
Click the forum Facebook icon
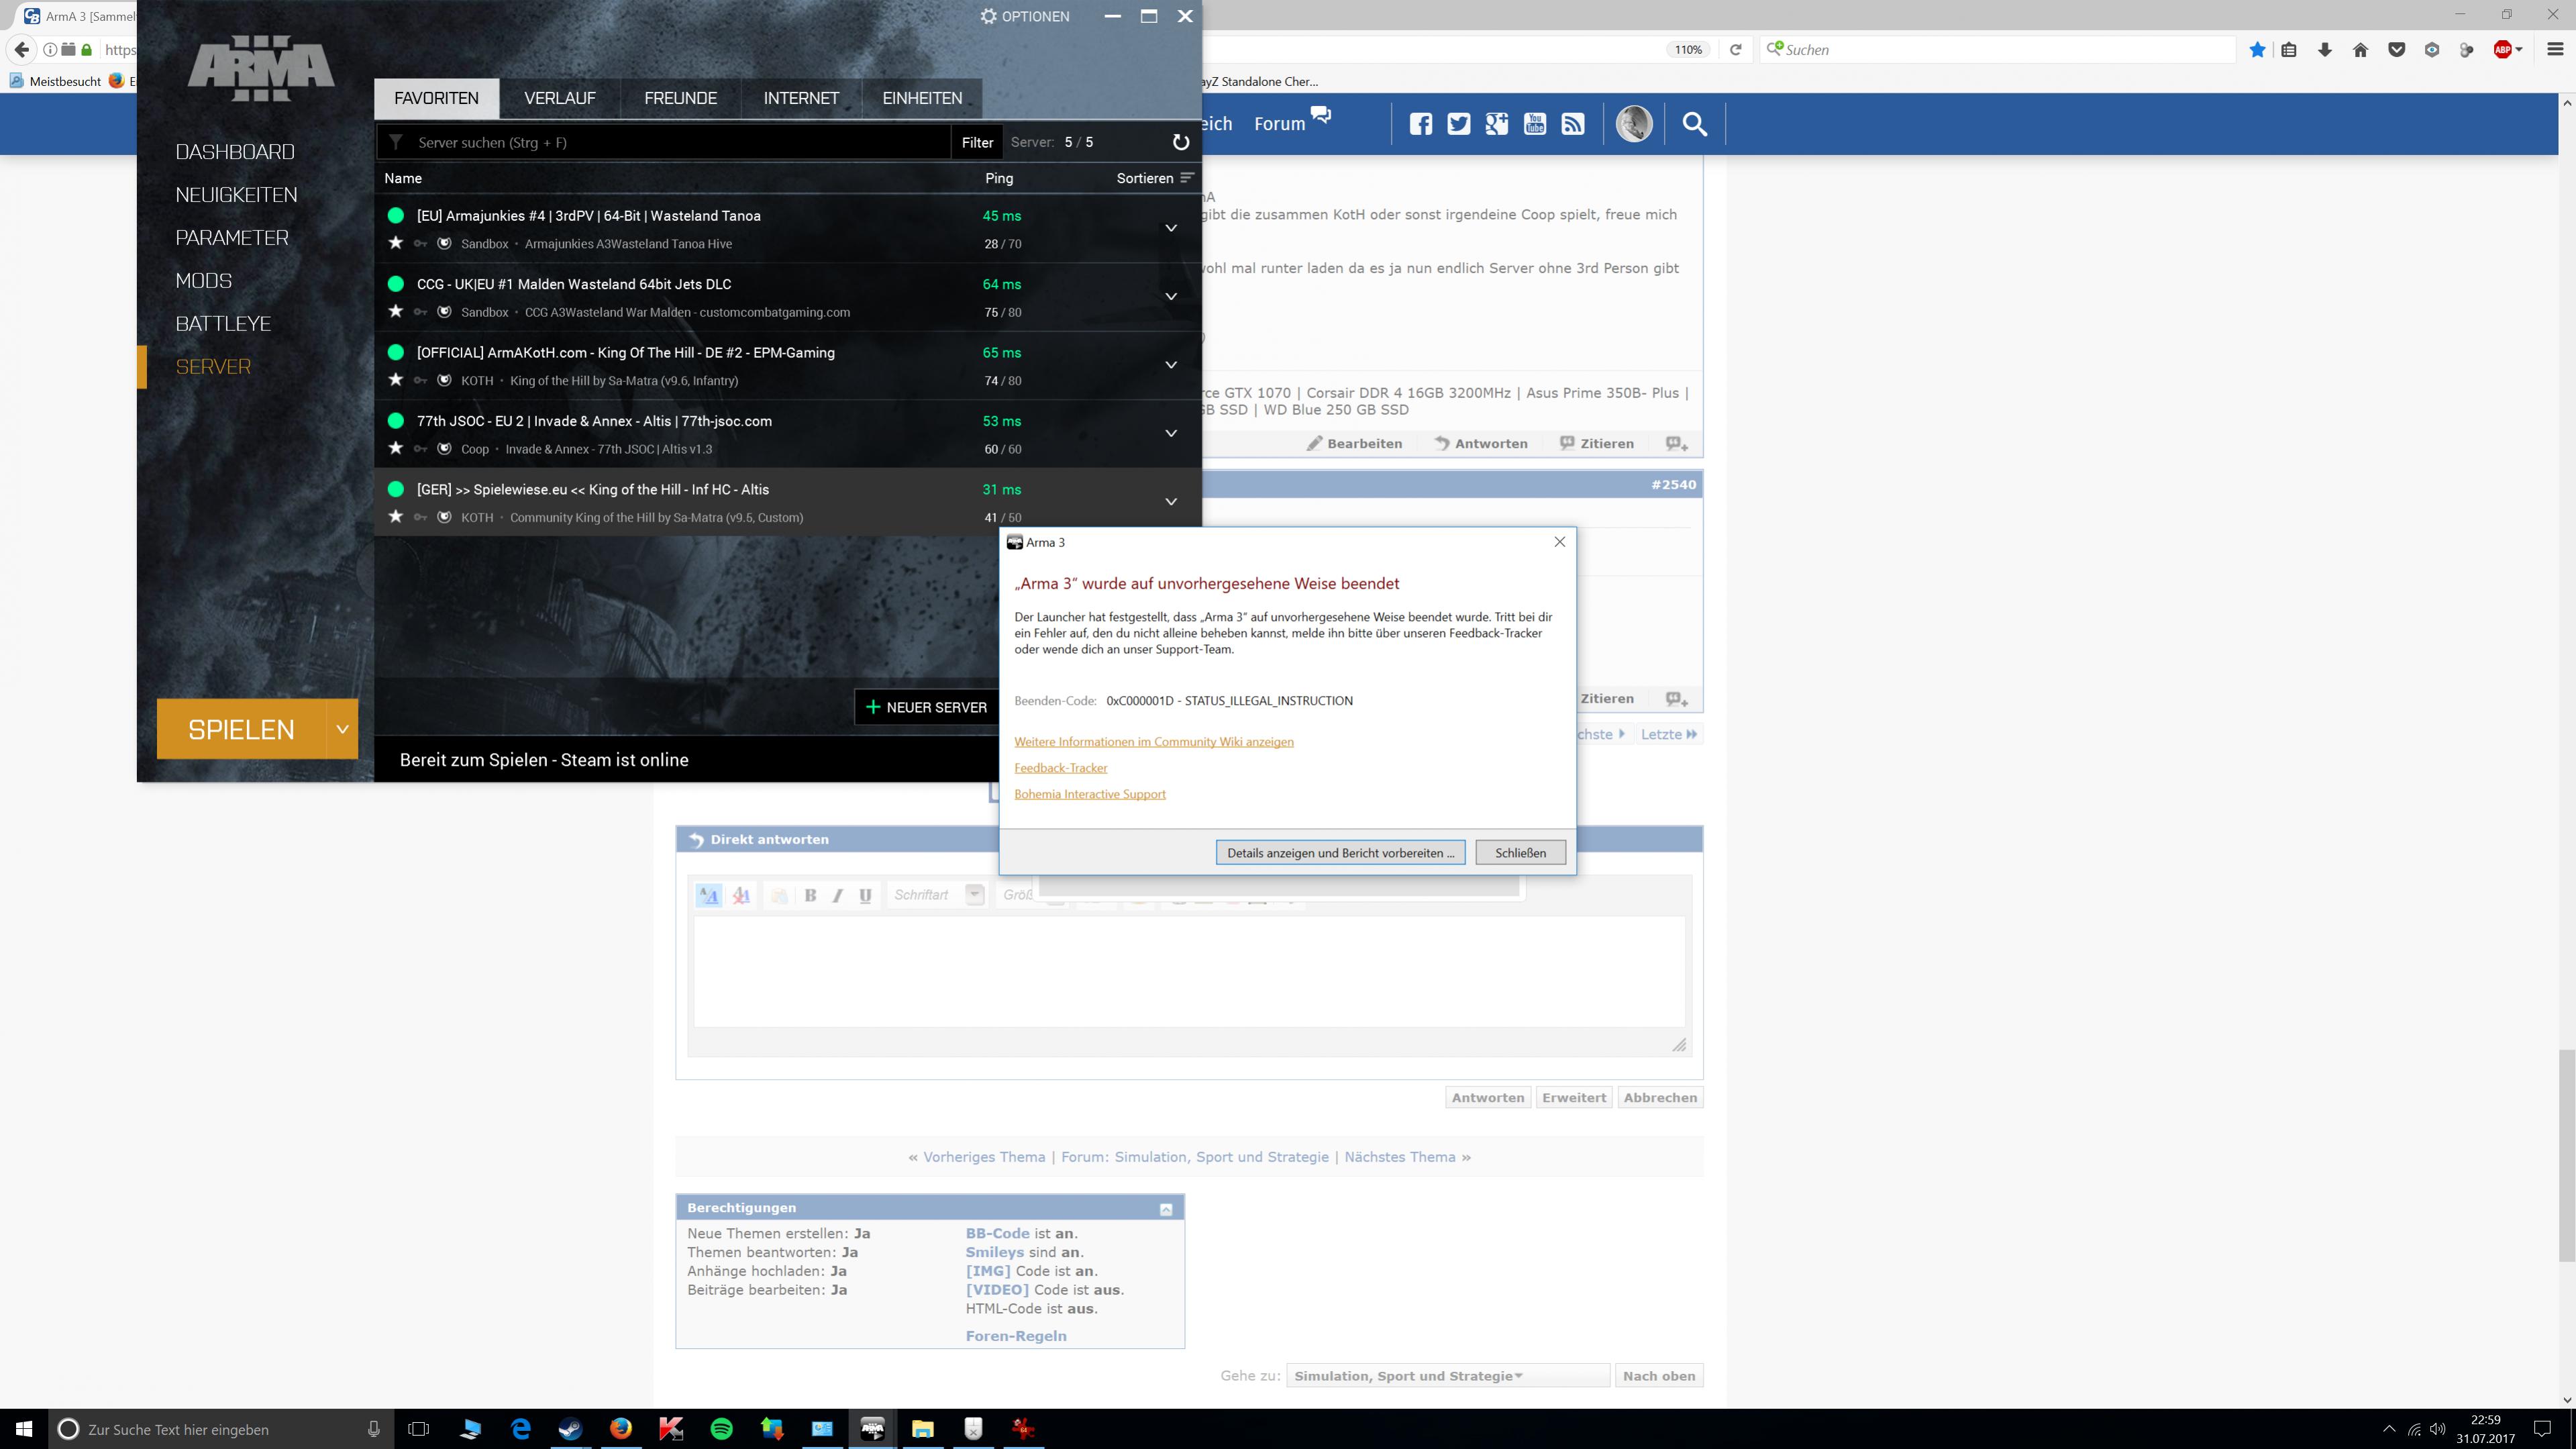click(x=1420, y=124)
